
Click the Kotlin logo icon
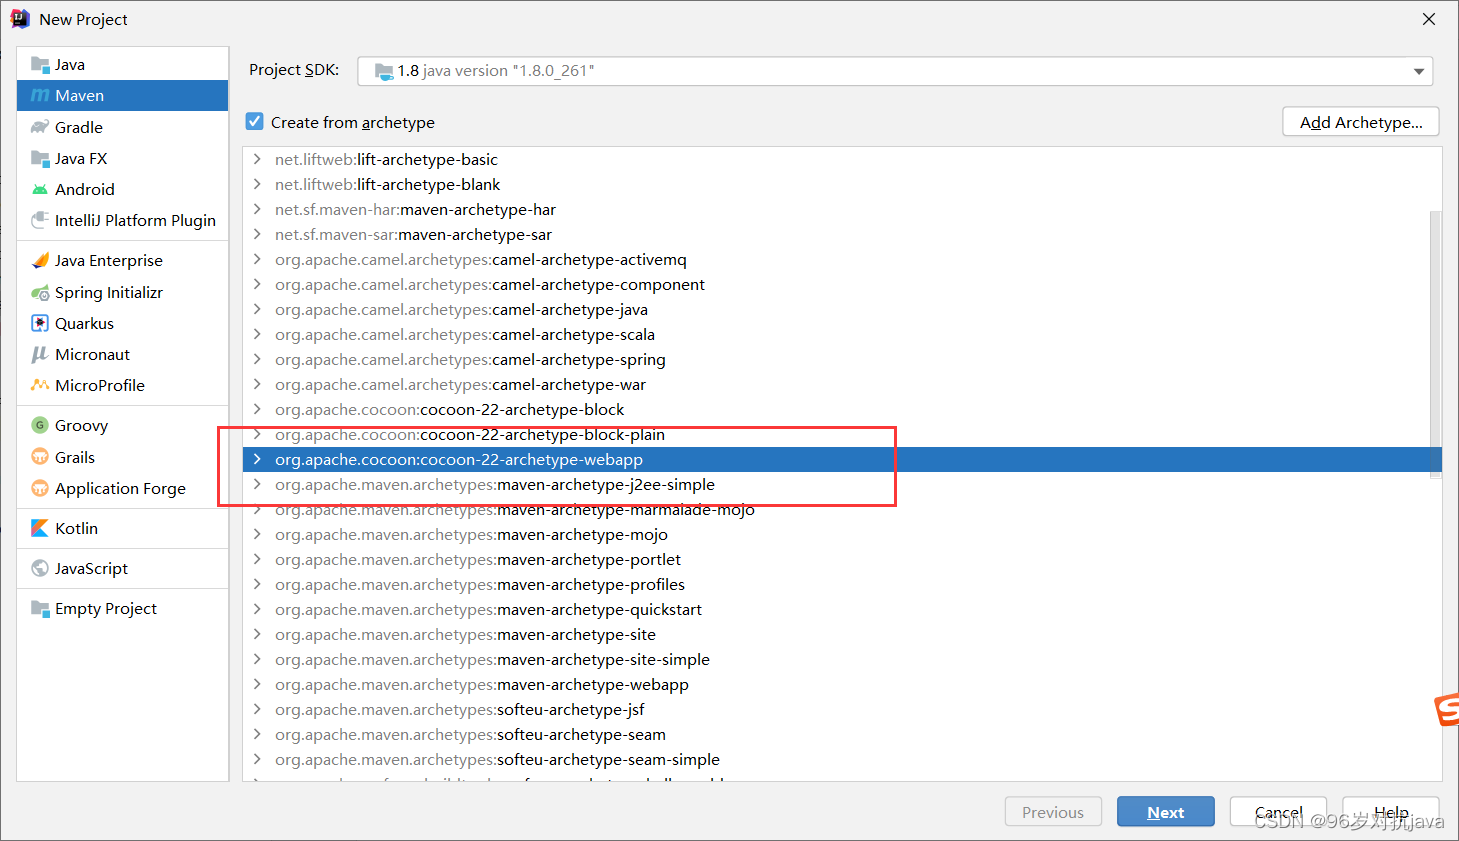[40, 528]
